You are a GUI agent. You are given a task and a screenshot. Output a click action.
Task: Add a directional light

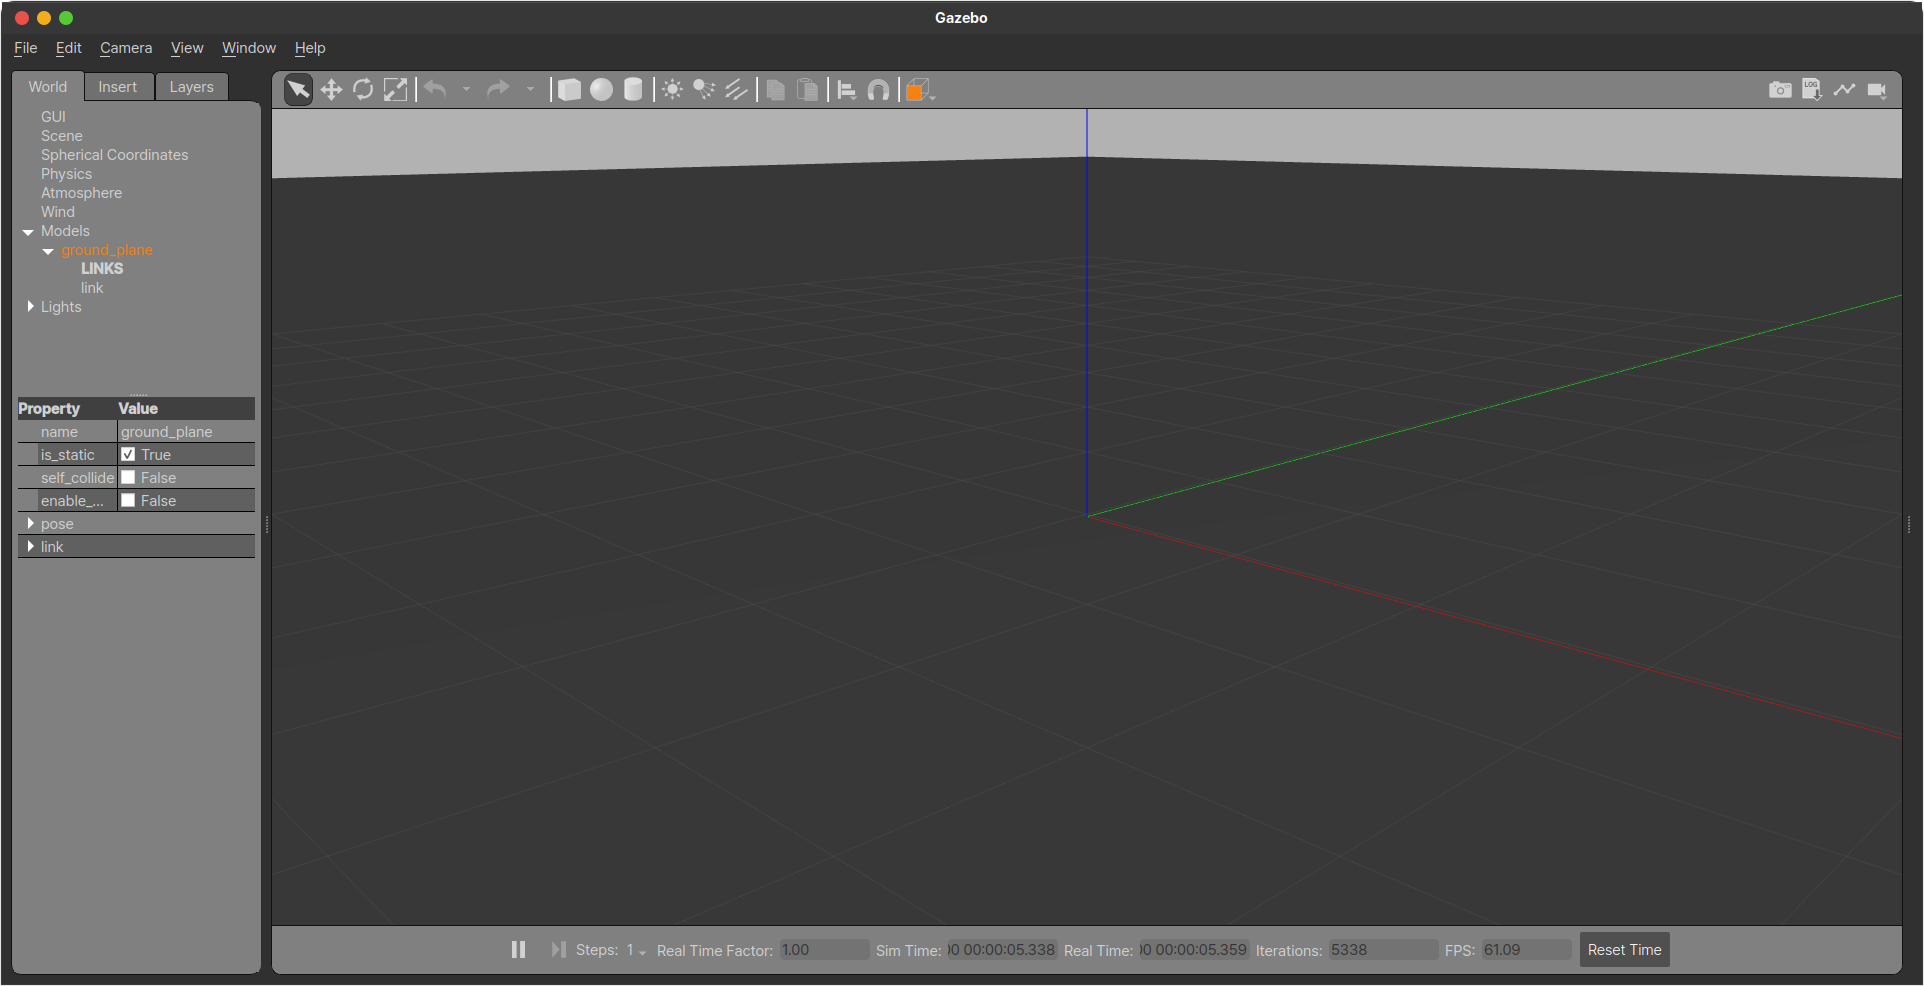(737, 90)
